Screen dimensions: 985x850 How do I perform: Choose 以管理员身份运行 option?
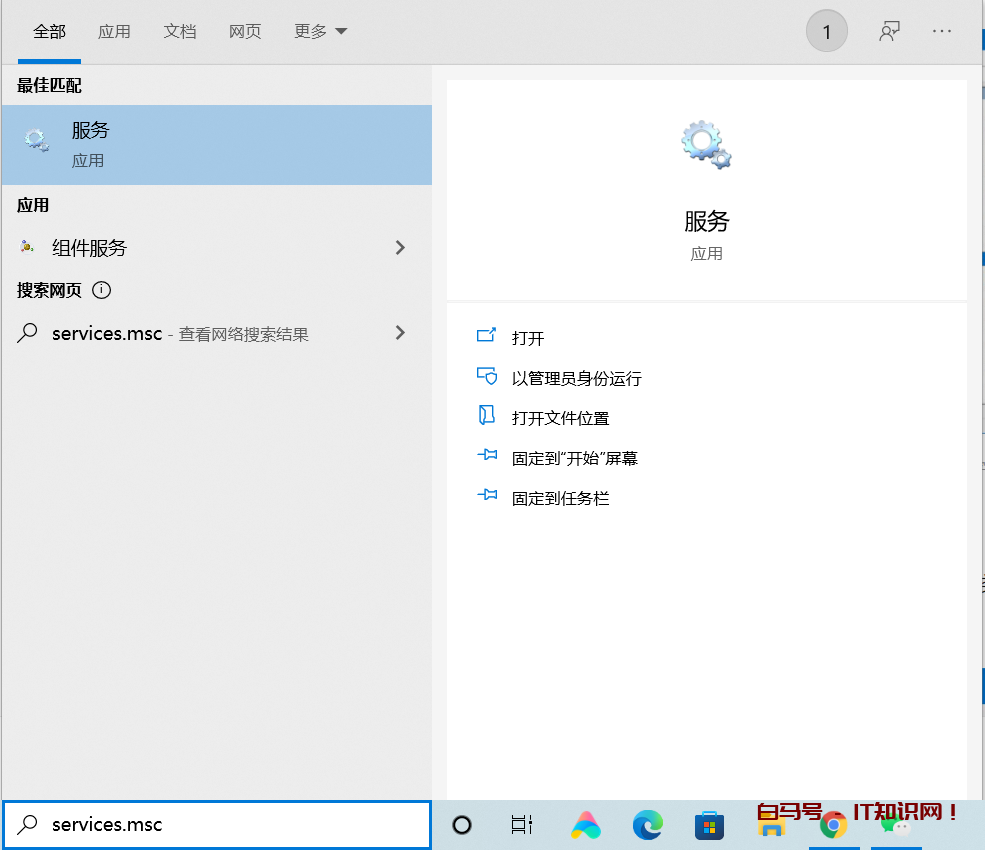pyautogui.click(x=575, y=378)
